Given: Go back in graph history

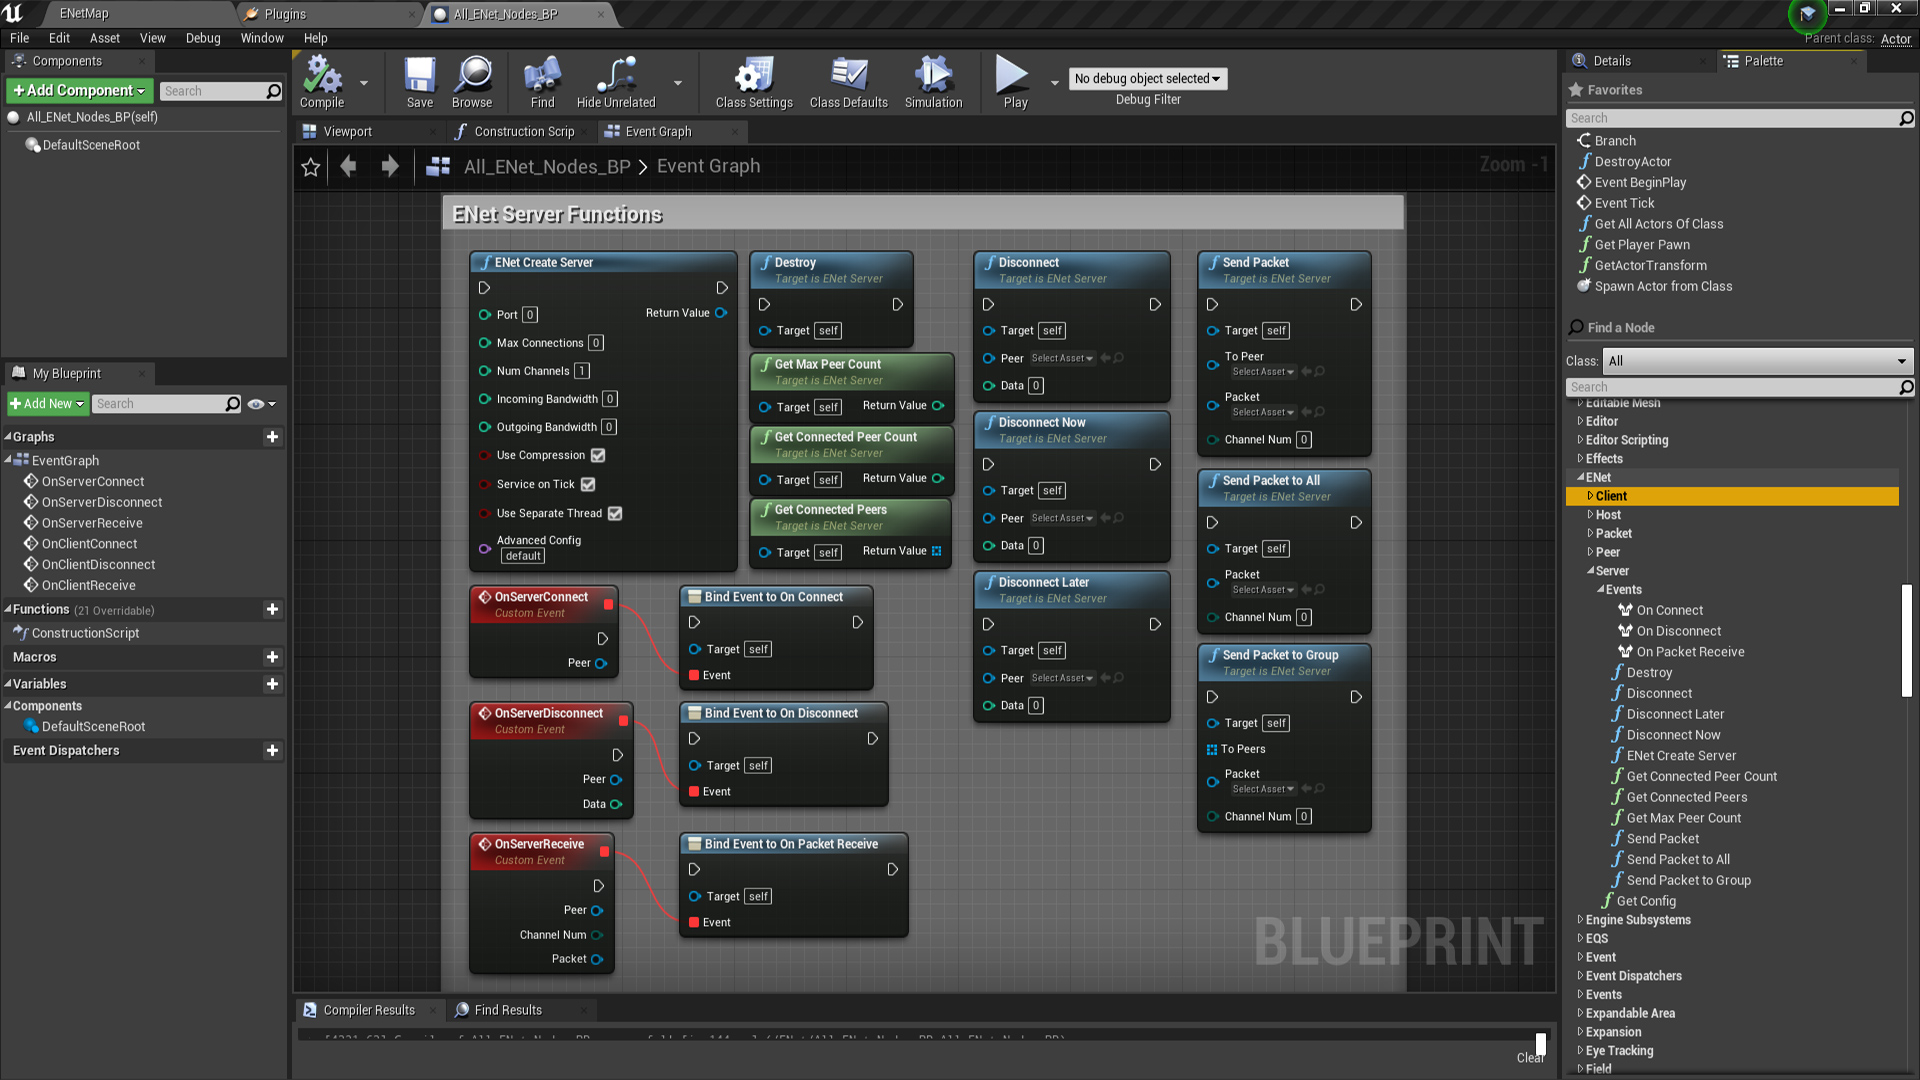Looking at the screenshot, I should [348, 166].
